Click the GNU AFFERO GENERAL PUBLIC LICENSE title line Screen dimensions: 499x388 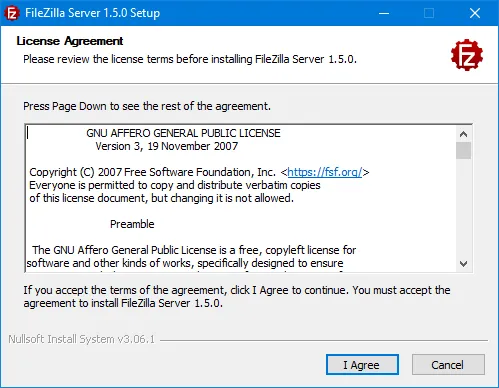(x=183, y=133)
